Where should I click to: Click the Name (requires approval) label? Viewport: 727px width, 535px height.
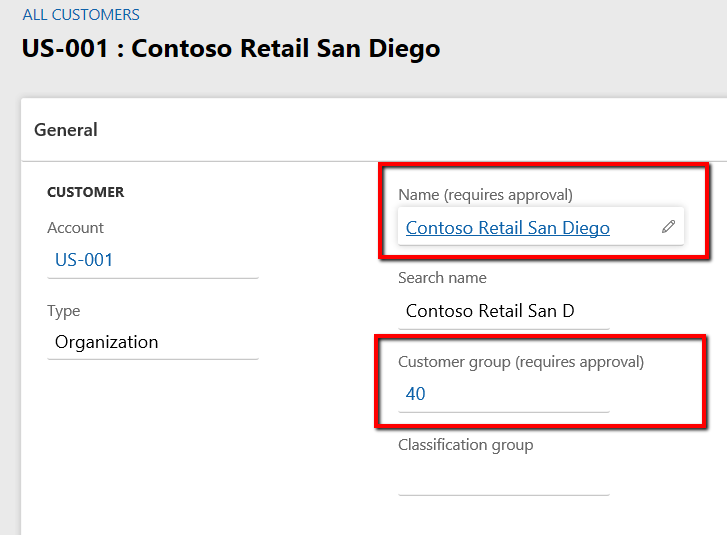485,195
